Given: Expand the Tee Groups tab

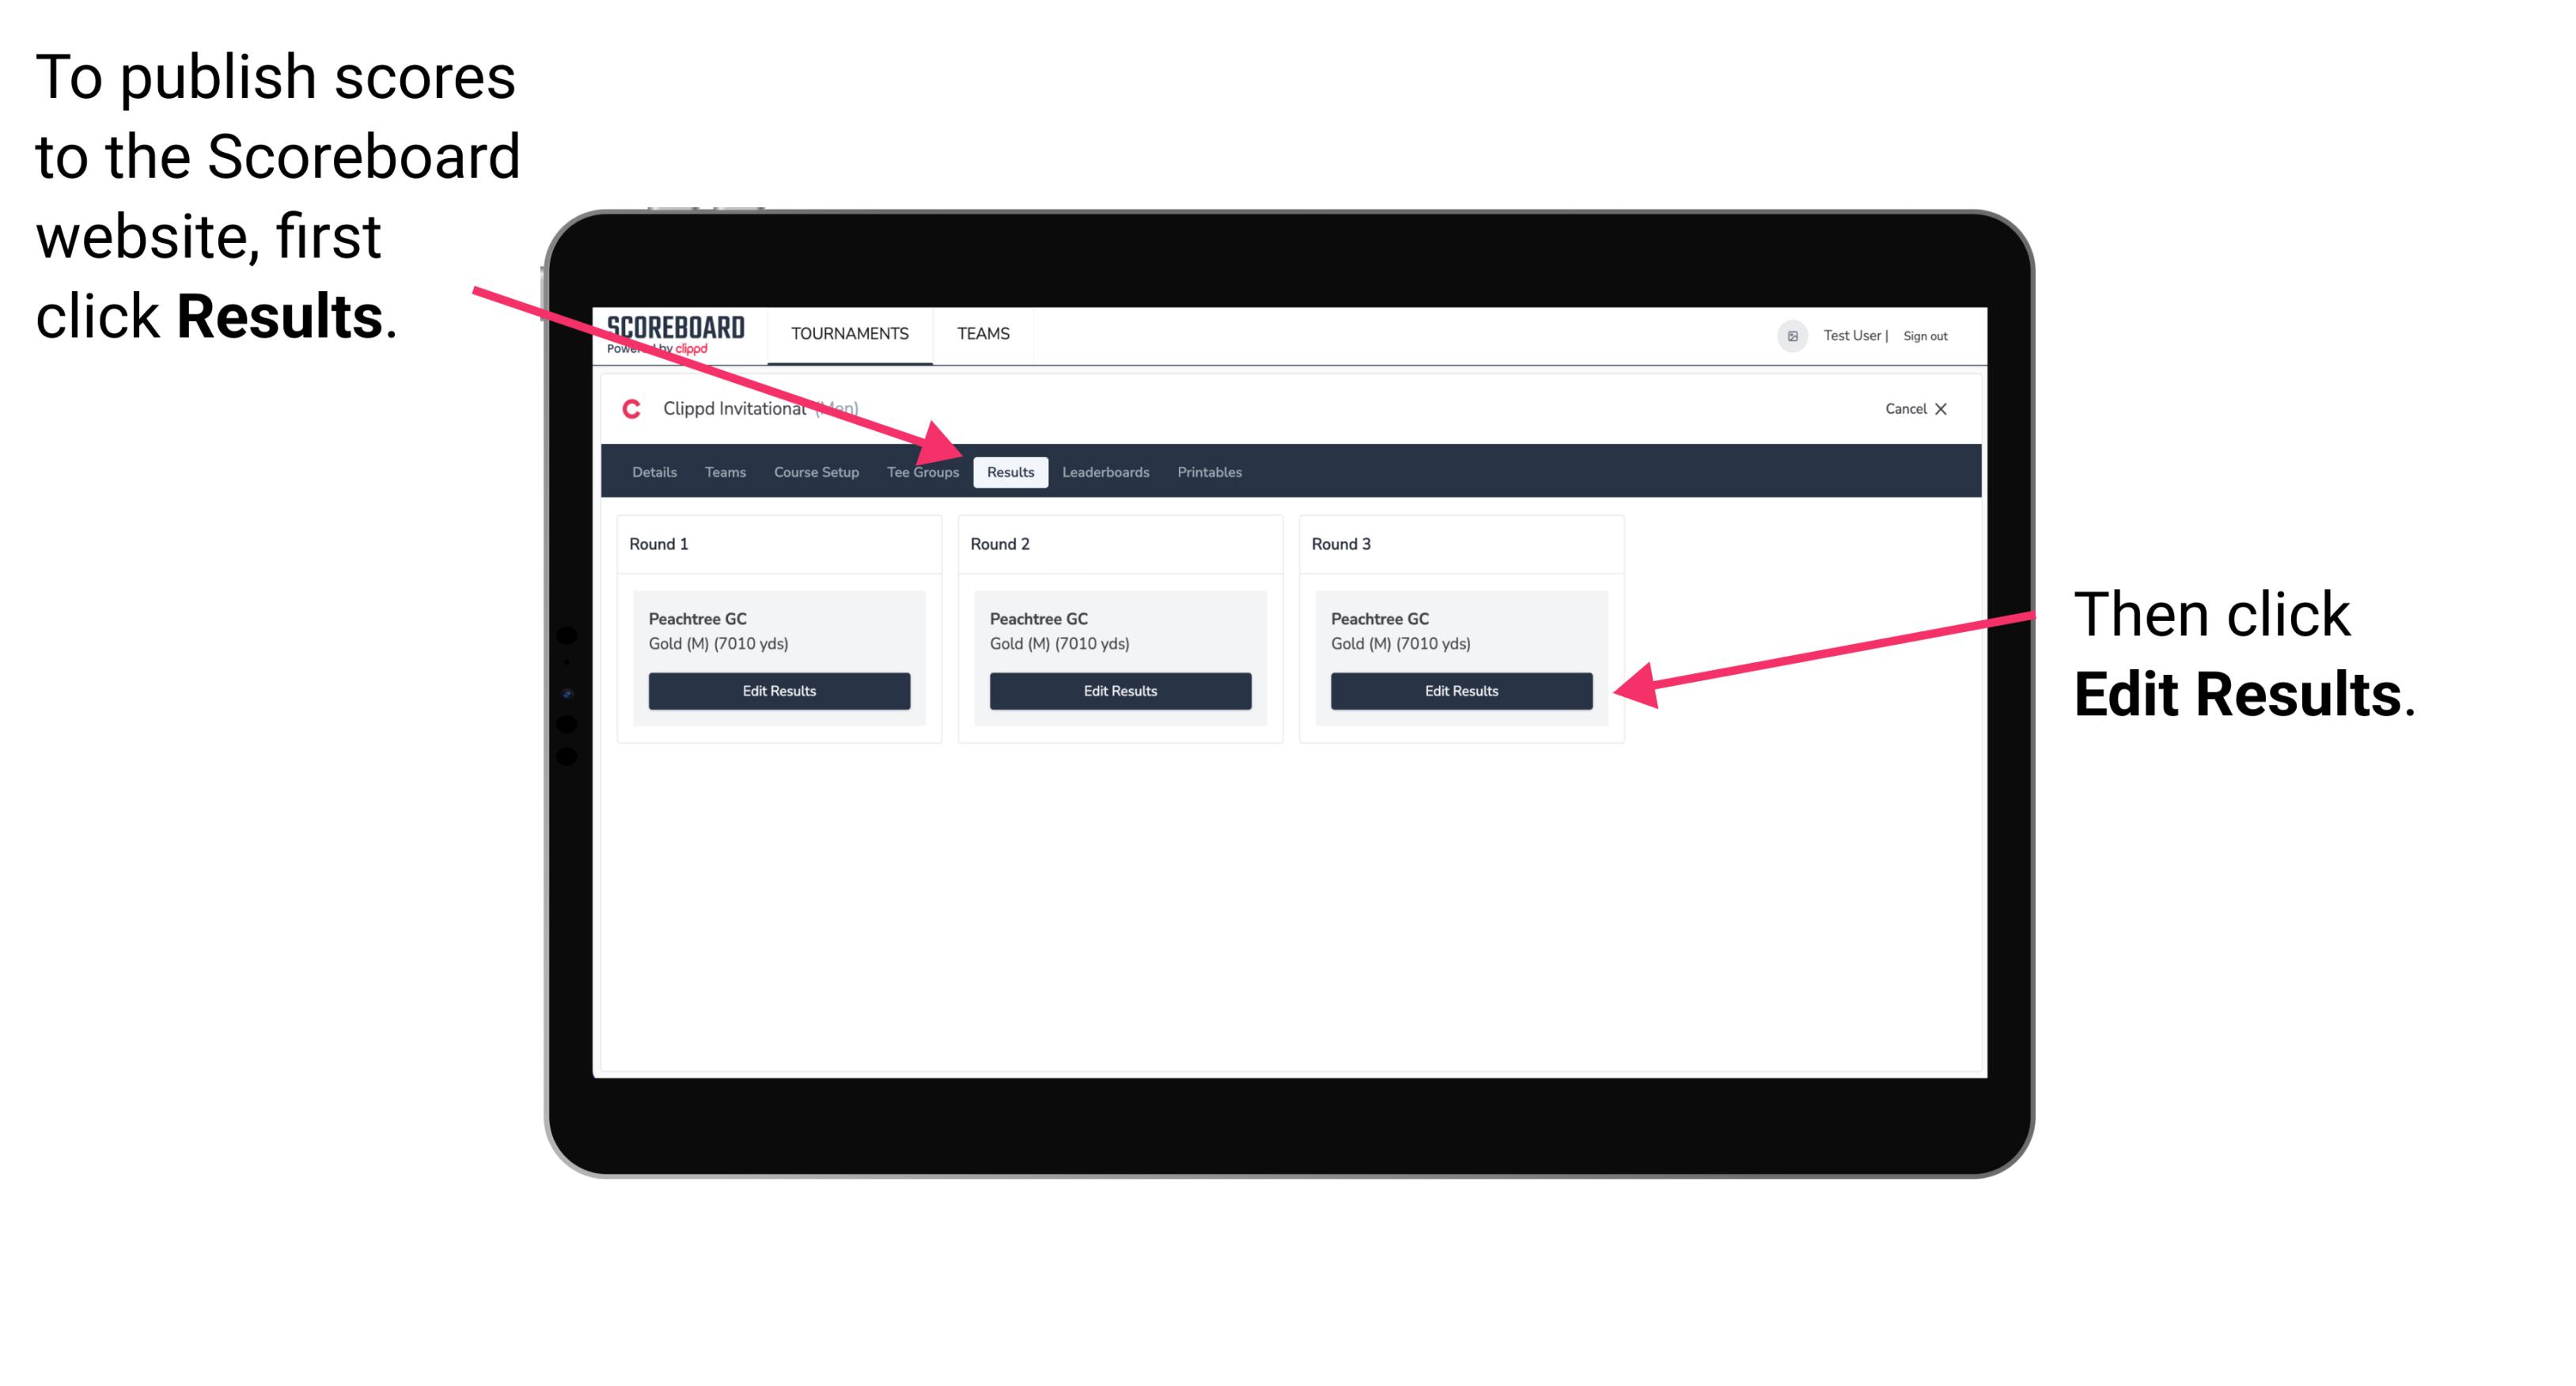Looking at the screenshot, I should 922,473.
